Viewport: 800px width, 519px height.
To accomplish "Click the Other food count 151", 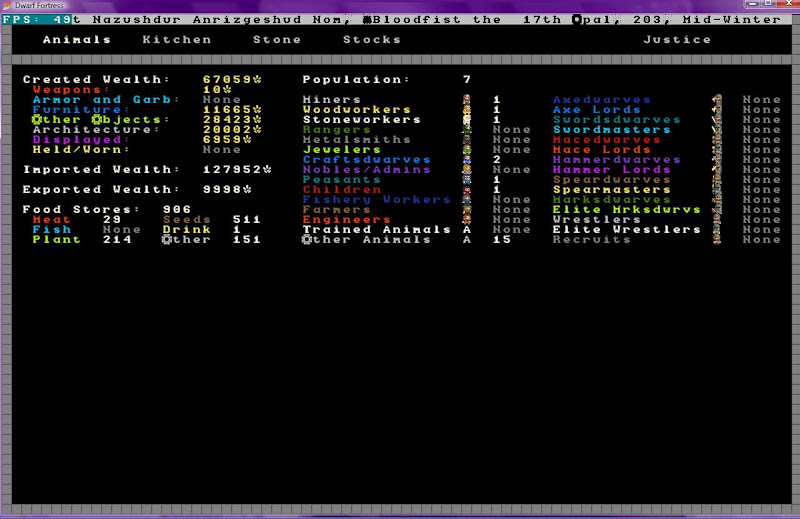I will pyautogui.click(x=247, y=239).
